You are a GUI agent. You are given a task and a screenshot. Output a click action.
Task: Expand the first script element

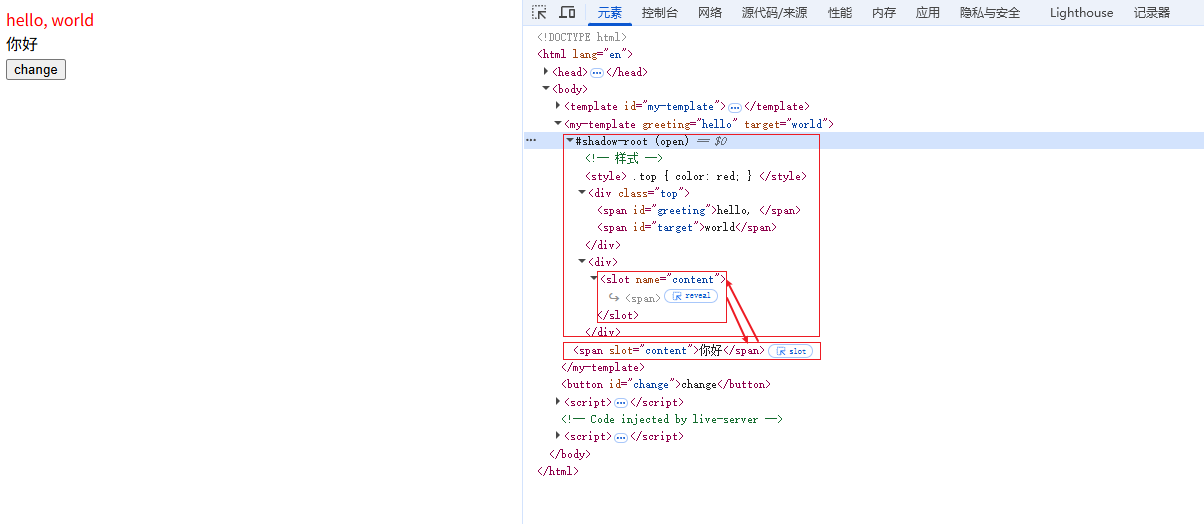(x=559, y=402)
